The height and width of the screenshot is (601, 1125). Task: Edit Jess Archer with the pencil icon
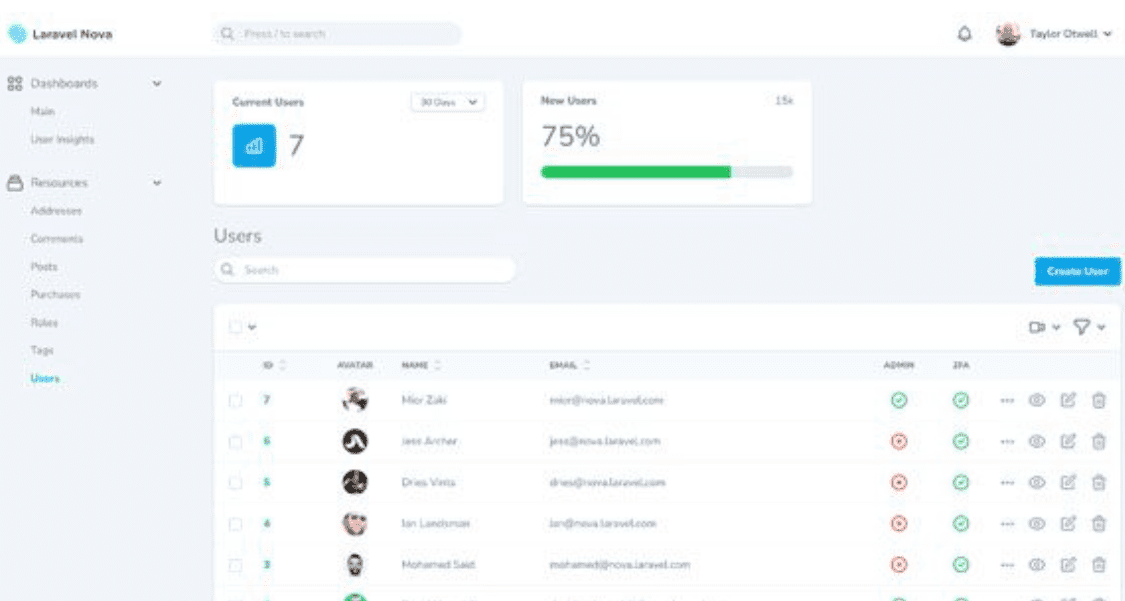click(1067, 441)
